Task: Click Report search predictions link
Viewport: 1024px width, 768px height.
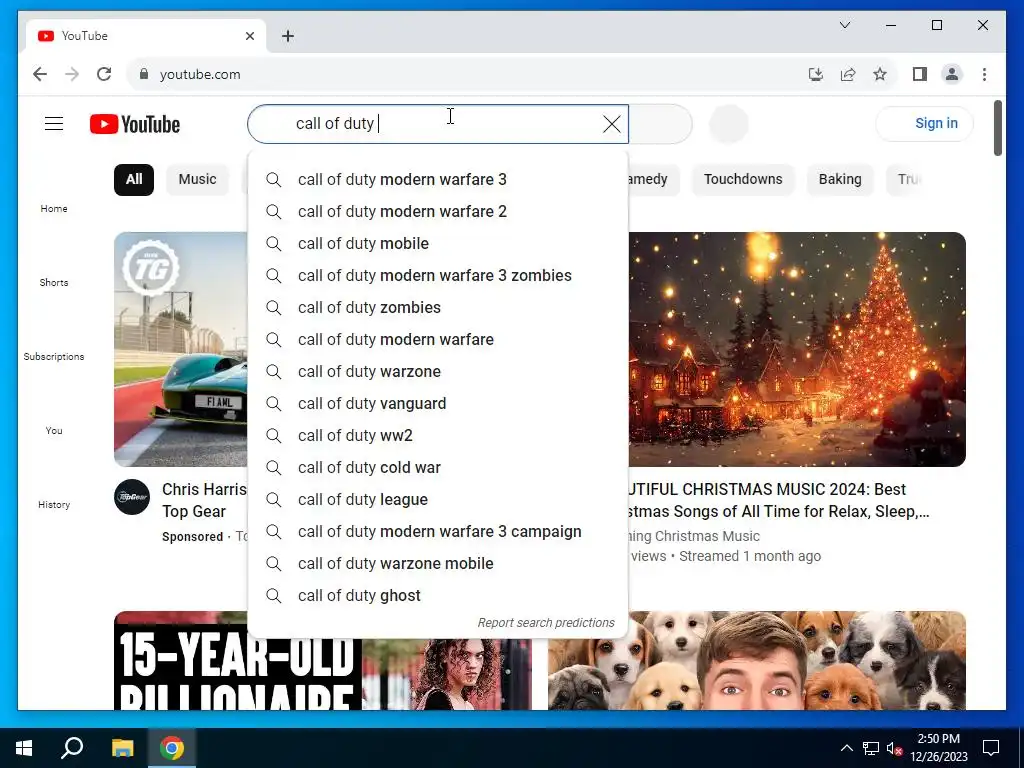Action: 546,623
